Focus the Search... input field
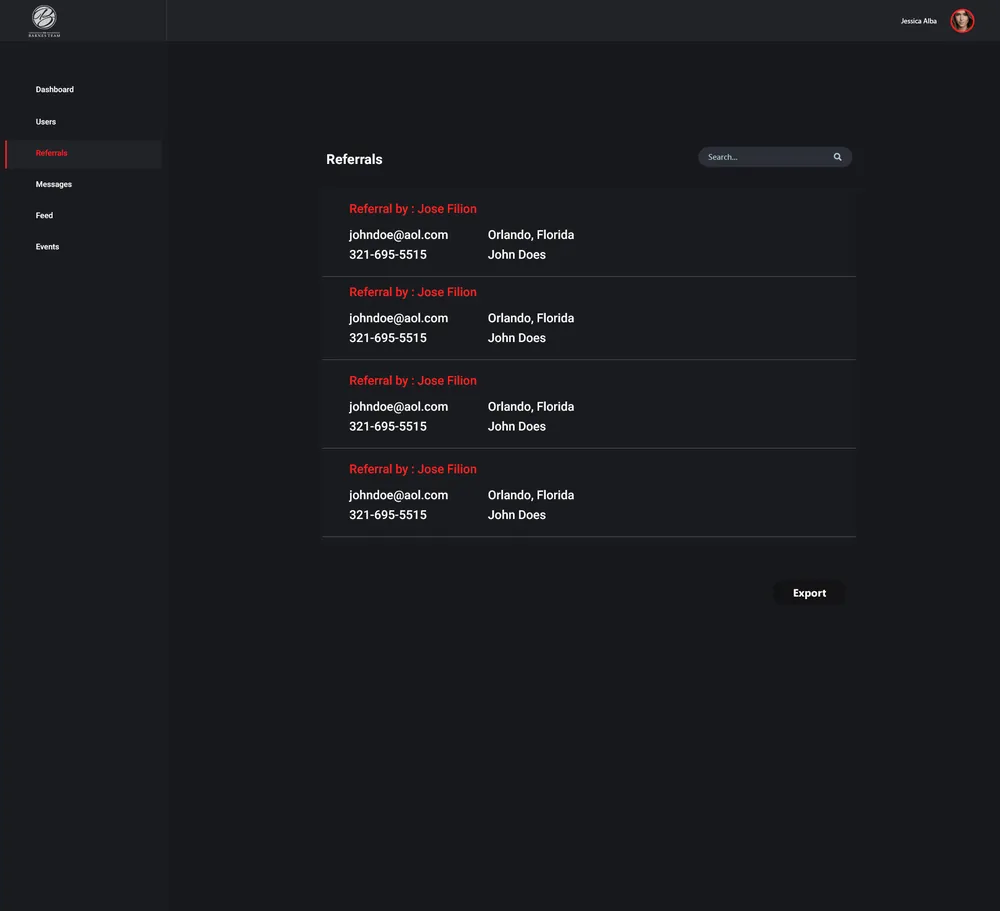 click(775, 157)
